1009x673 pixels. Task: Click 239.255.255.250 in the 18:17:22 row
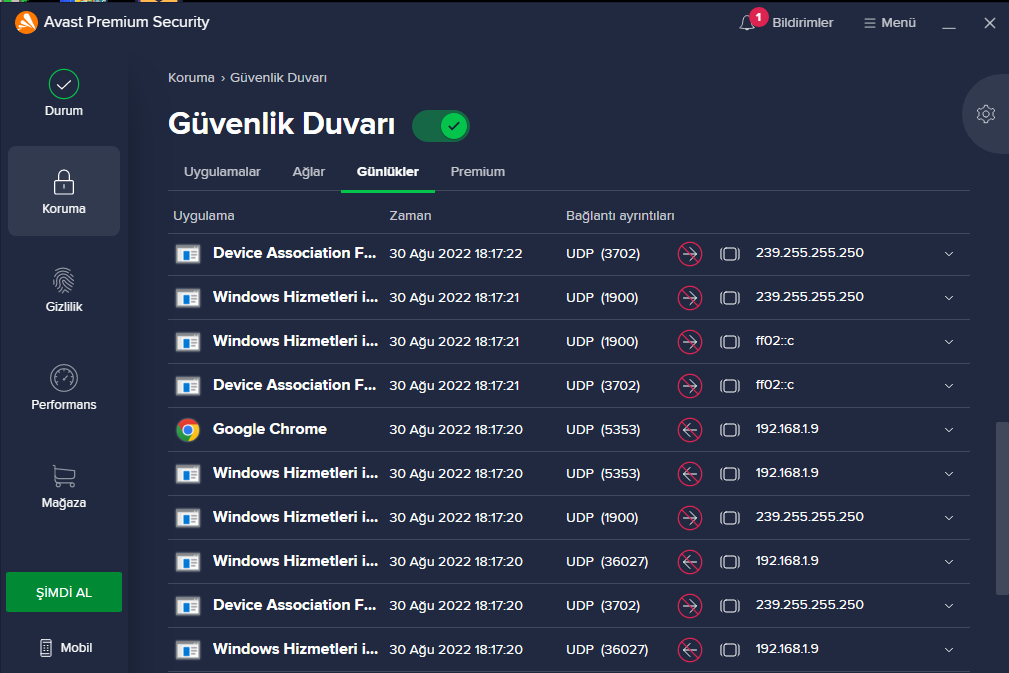(810, 252)
